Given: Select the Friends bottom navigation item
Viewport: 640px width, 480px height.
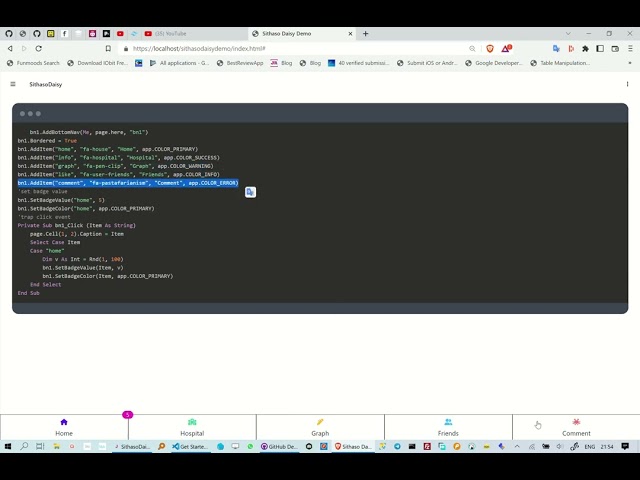Looking at the screenshot, I should tap(448, 427).
